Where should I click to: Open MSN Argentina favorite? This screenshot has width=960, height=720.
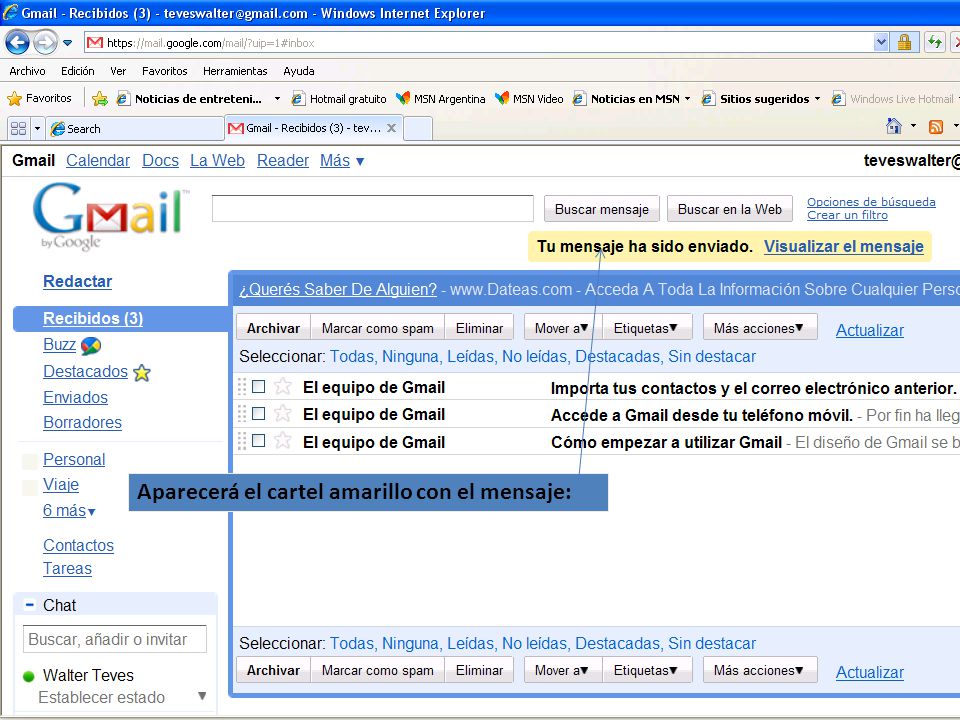(x=440, y=99)
